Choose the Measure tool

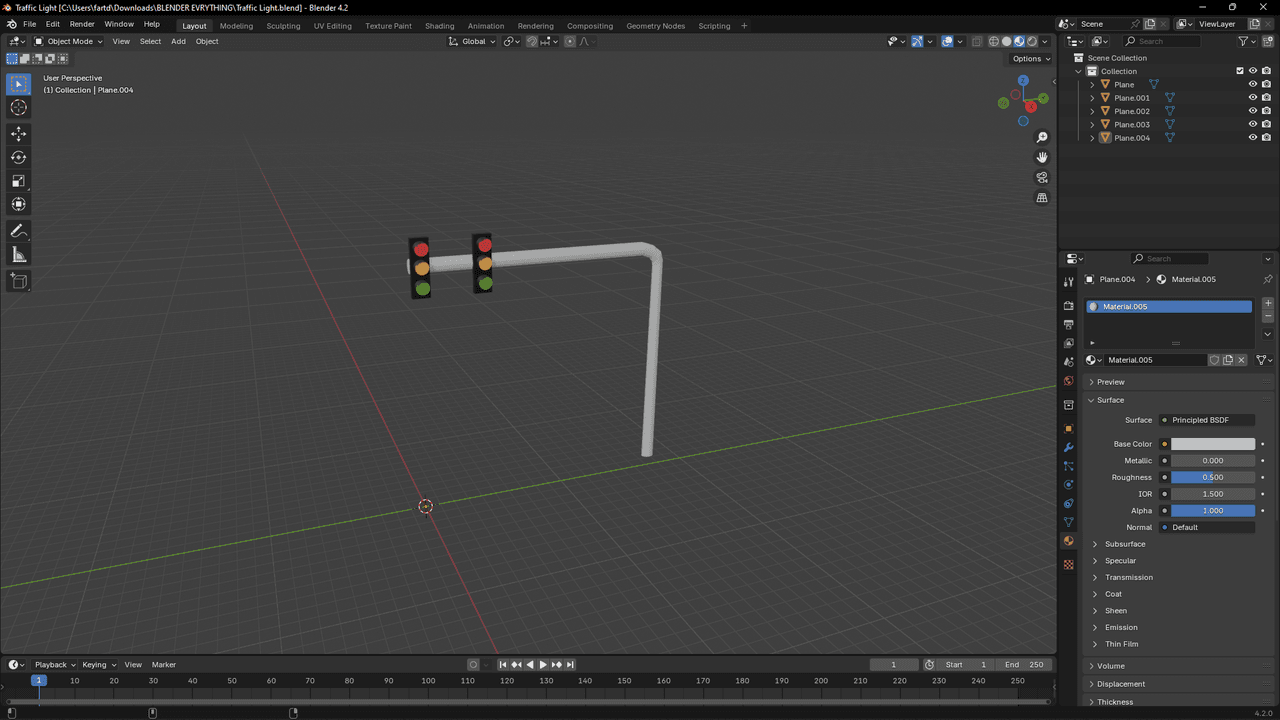[18, 255]
